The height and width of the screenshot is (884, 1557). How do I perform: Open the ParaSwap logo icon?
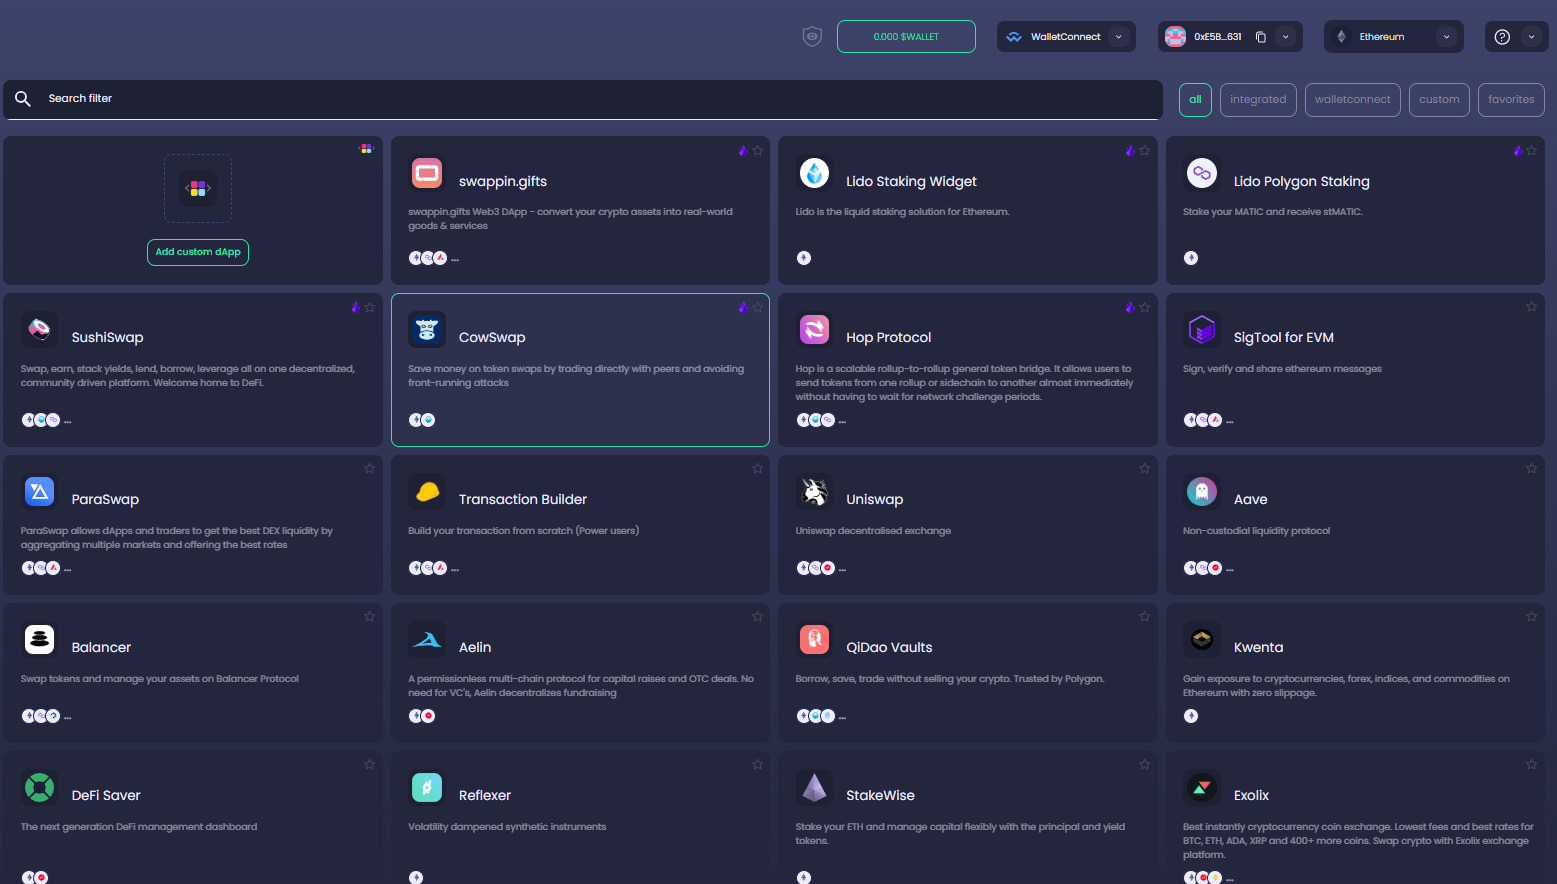click(39, 491)
